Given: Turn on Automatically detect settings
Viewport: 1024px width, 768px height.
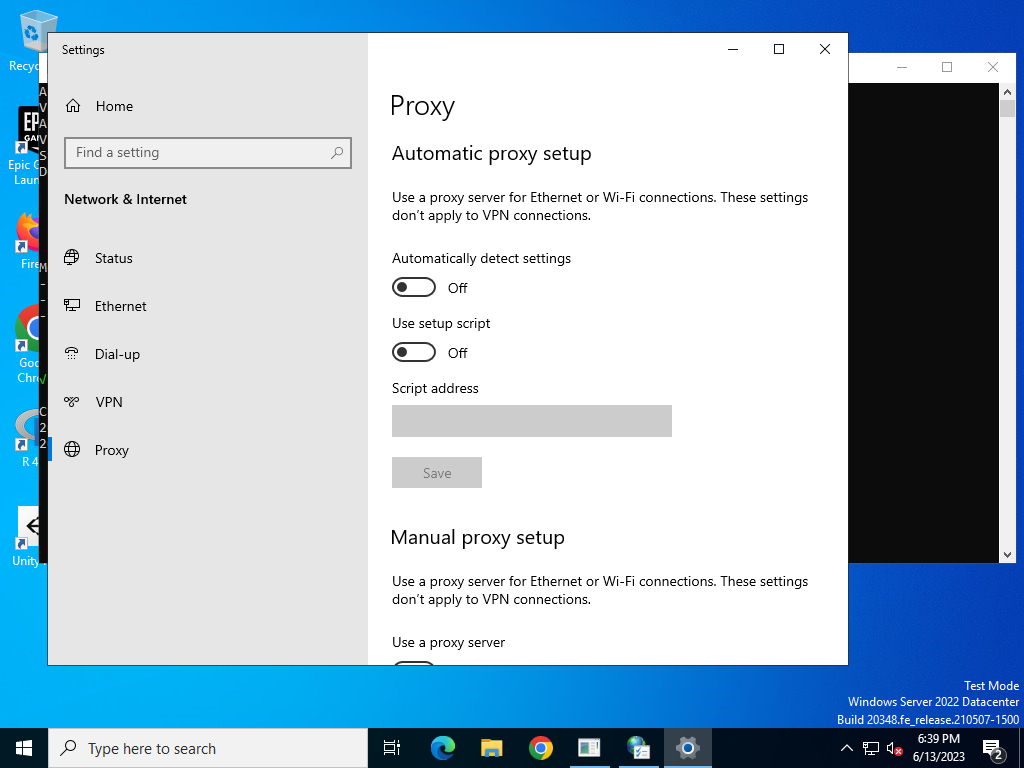Looking at the screenshot, I should [x=414, y=287].
